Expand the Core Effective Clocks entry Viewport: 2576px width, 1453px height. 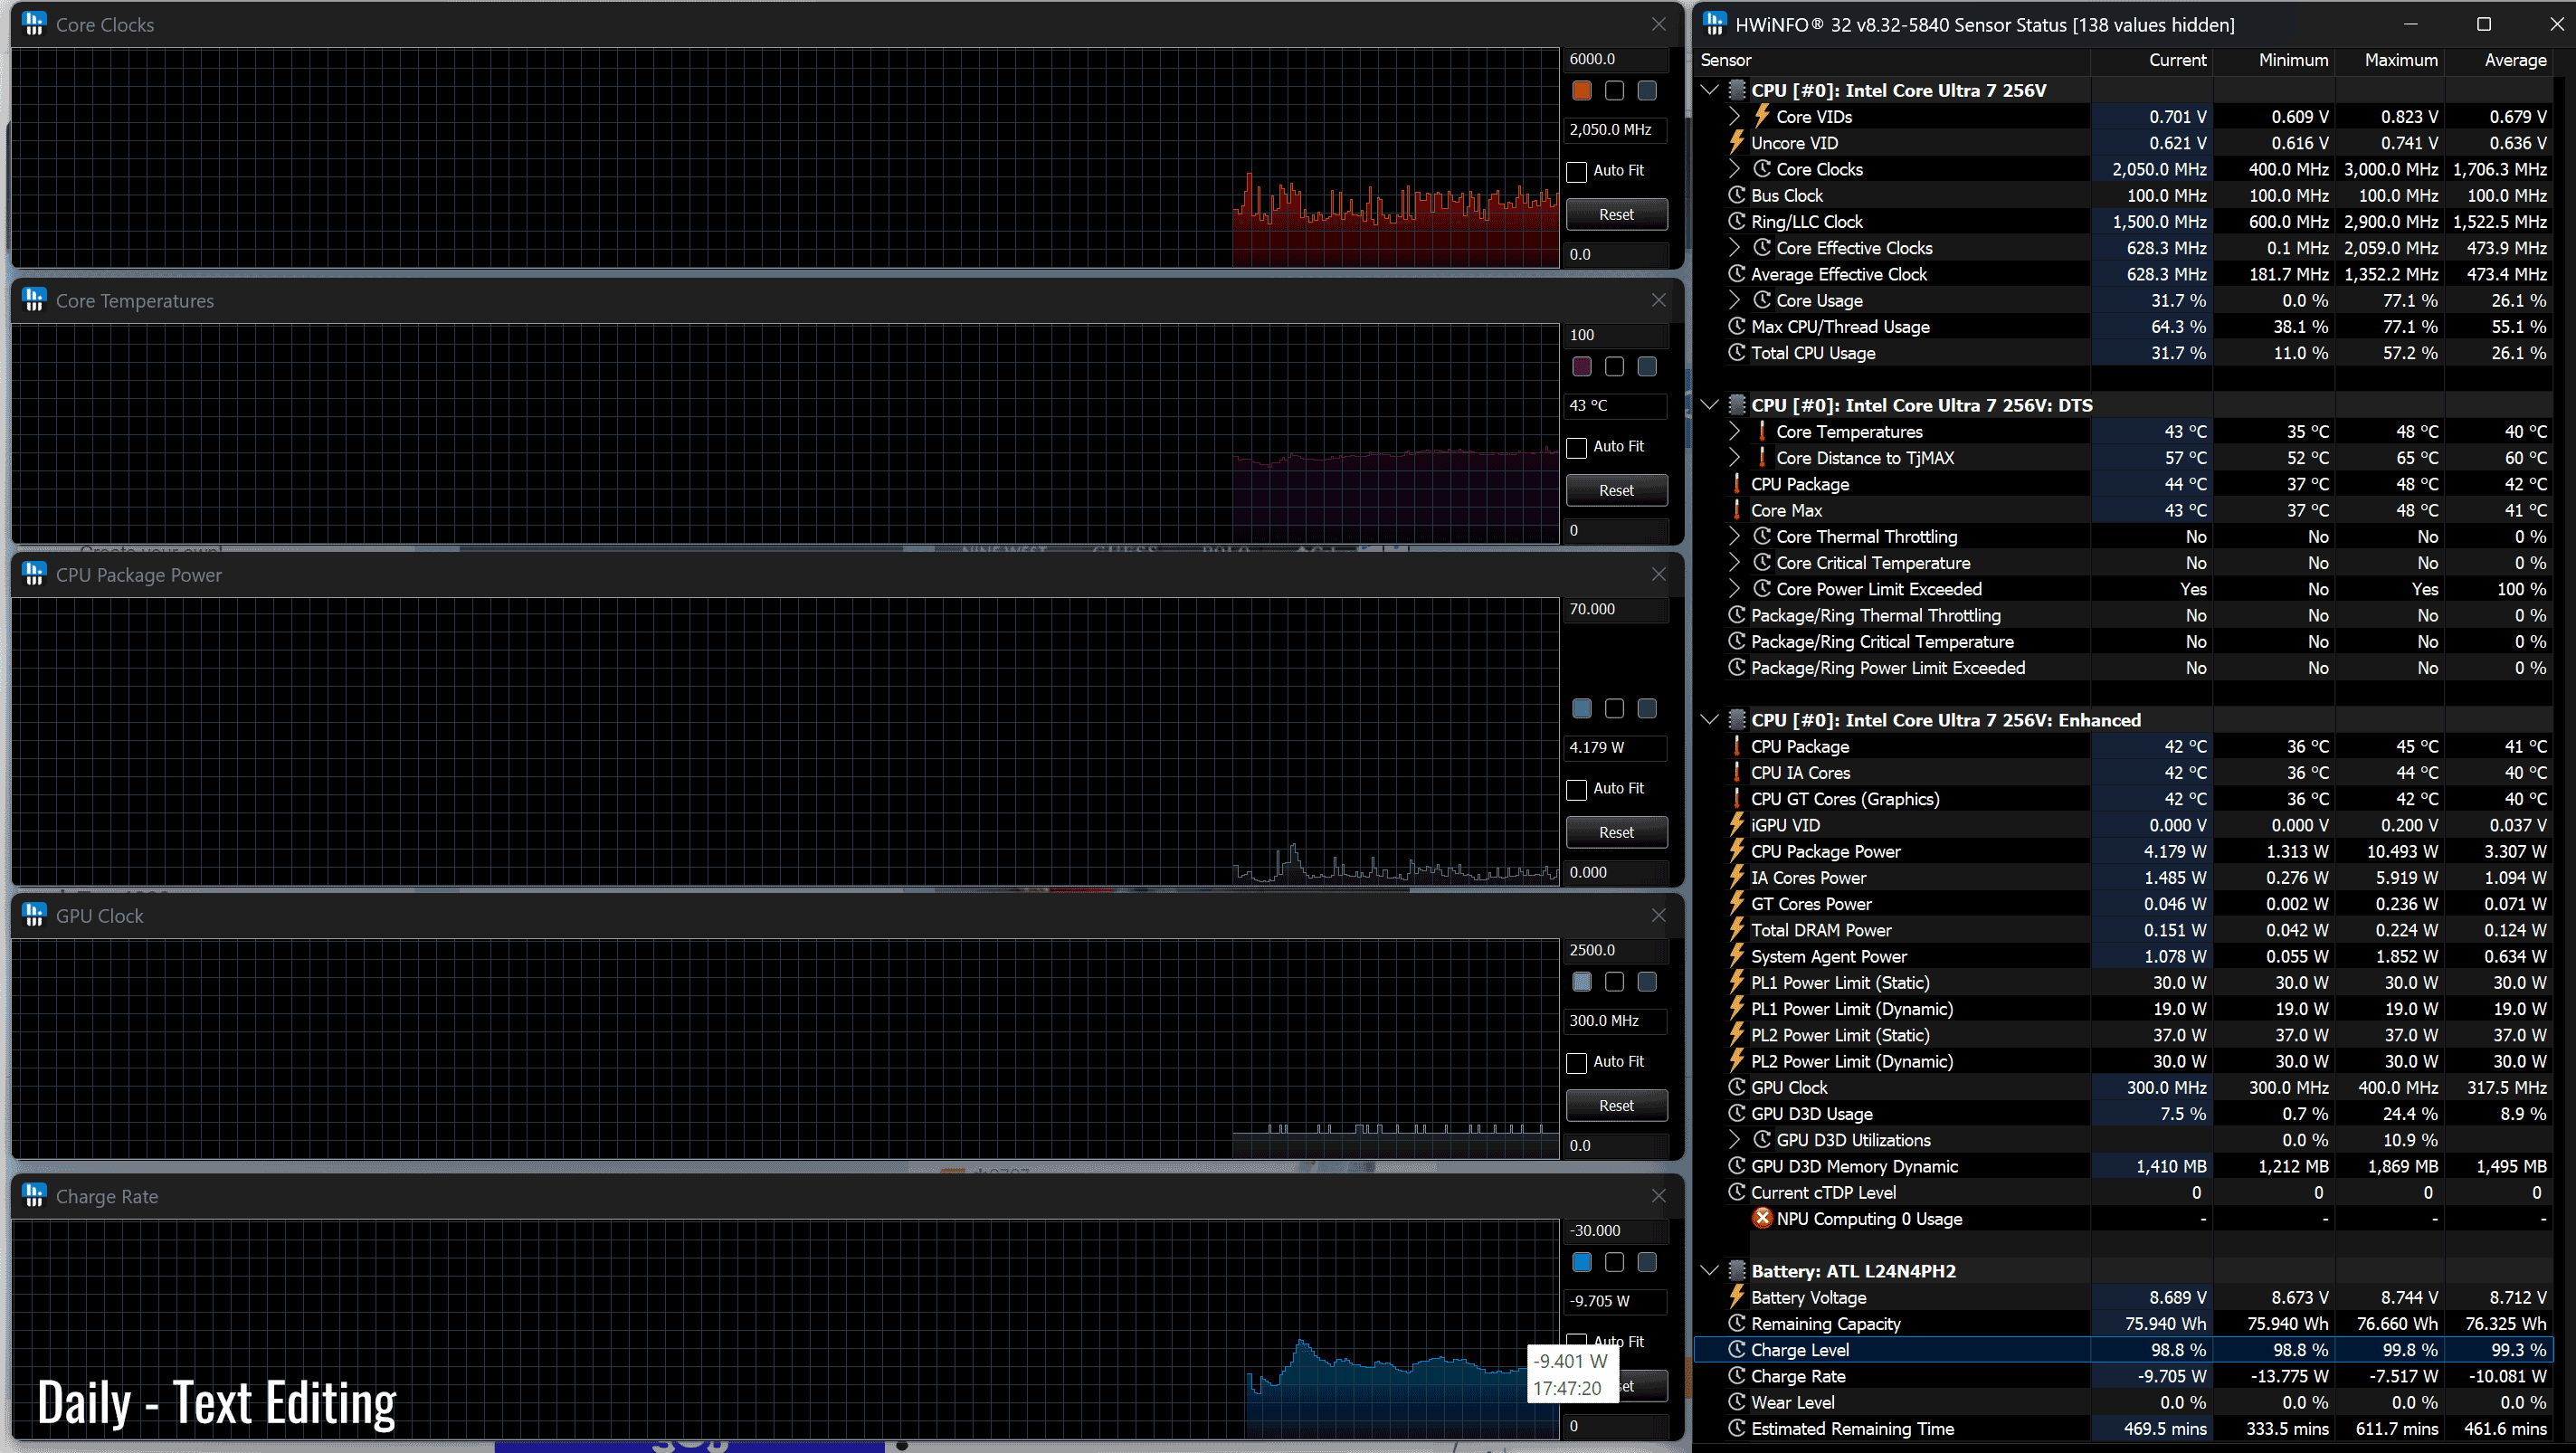1735,248
